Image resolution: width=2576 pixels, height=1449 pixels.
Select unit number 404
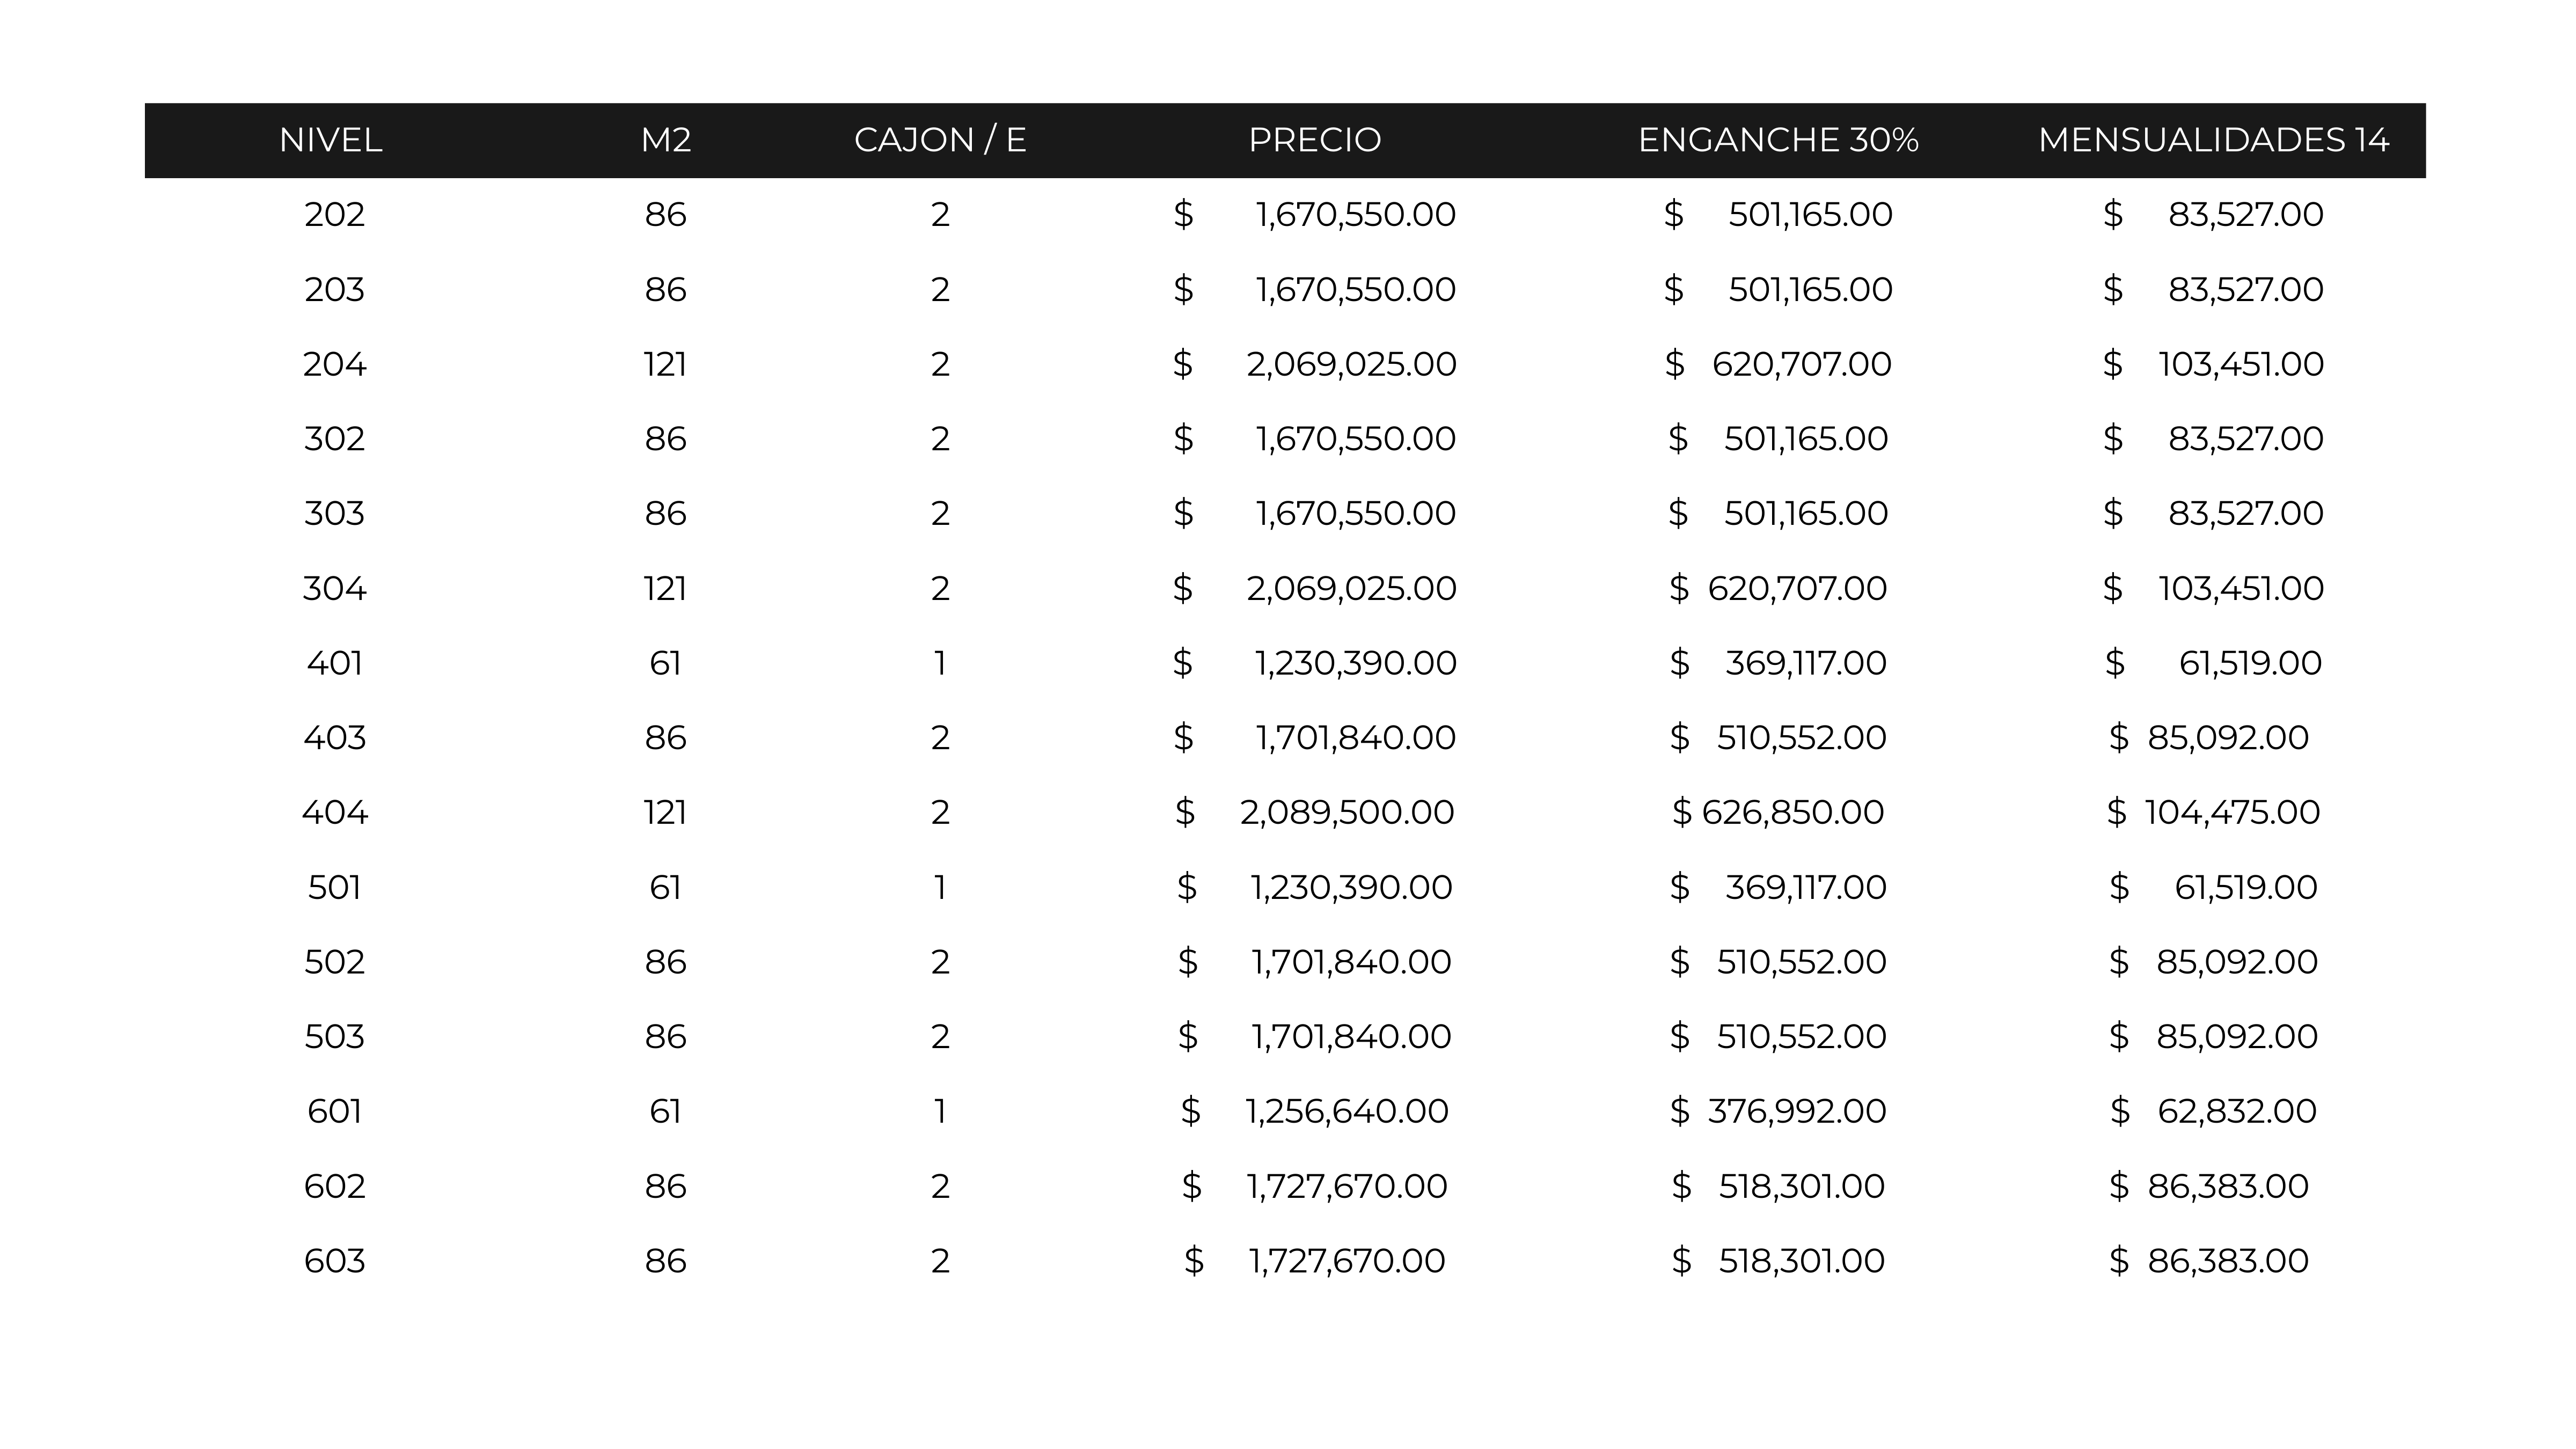pyautogui.click(x=335, y=812)
